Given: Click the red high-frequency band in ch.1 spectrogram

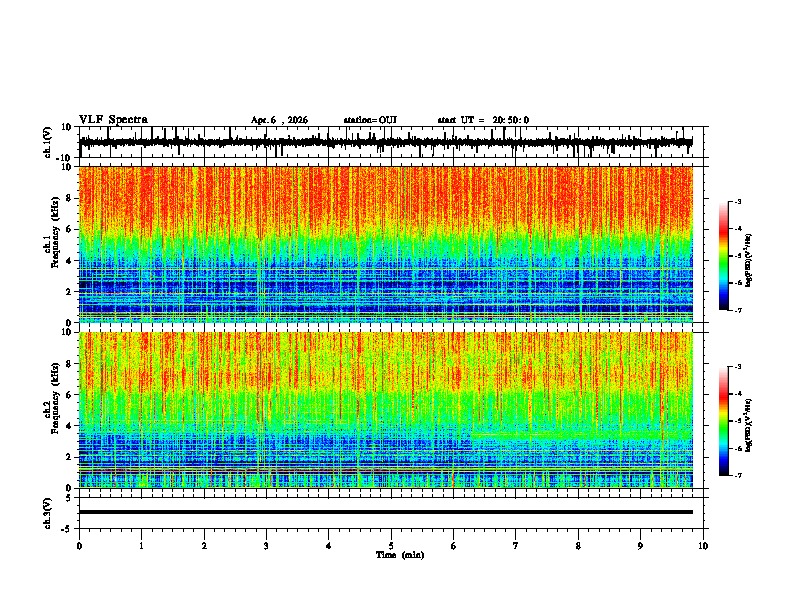Looking at the screenshot, I should coord(386,197).
